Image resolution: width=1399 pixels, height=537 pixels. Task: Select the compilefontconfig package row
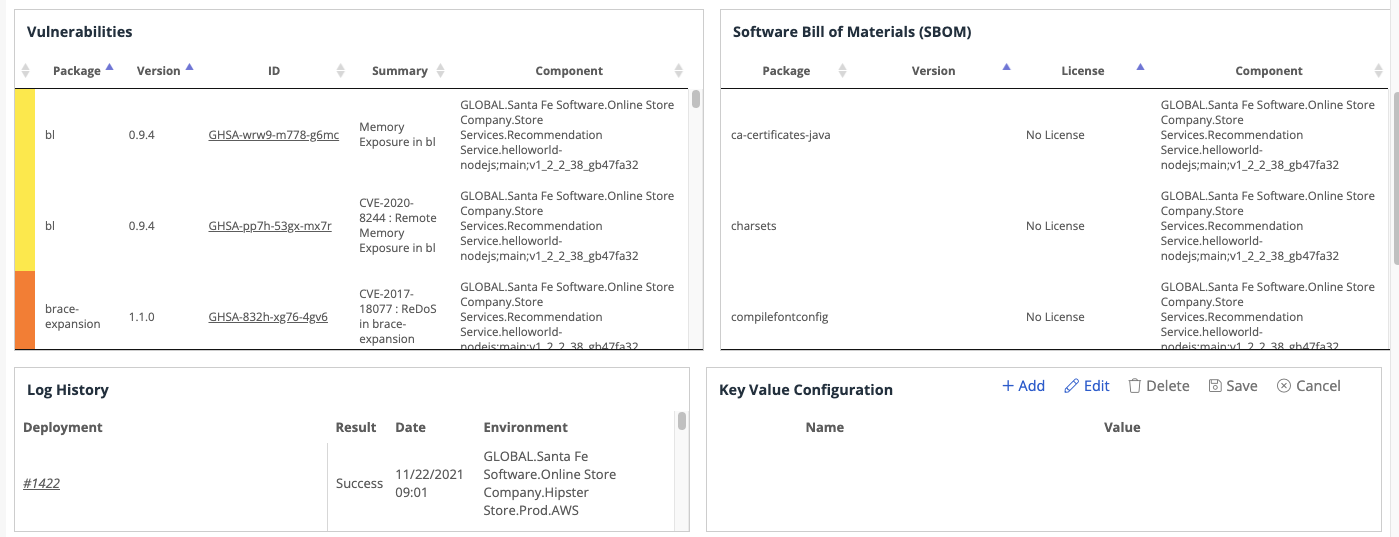click(x=780, y=317)
